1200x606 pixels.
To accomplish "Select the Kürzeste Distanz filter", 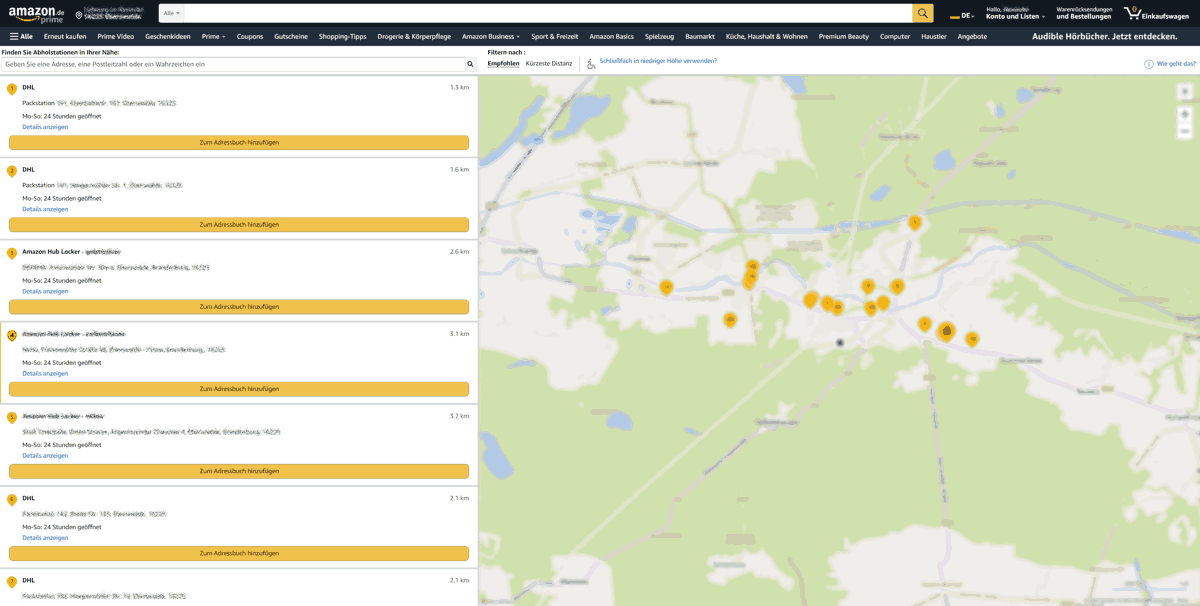I will tap(549, 64).
